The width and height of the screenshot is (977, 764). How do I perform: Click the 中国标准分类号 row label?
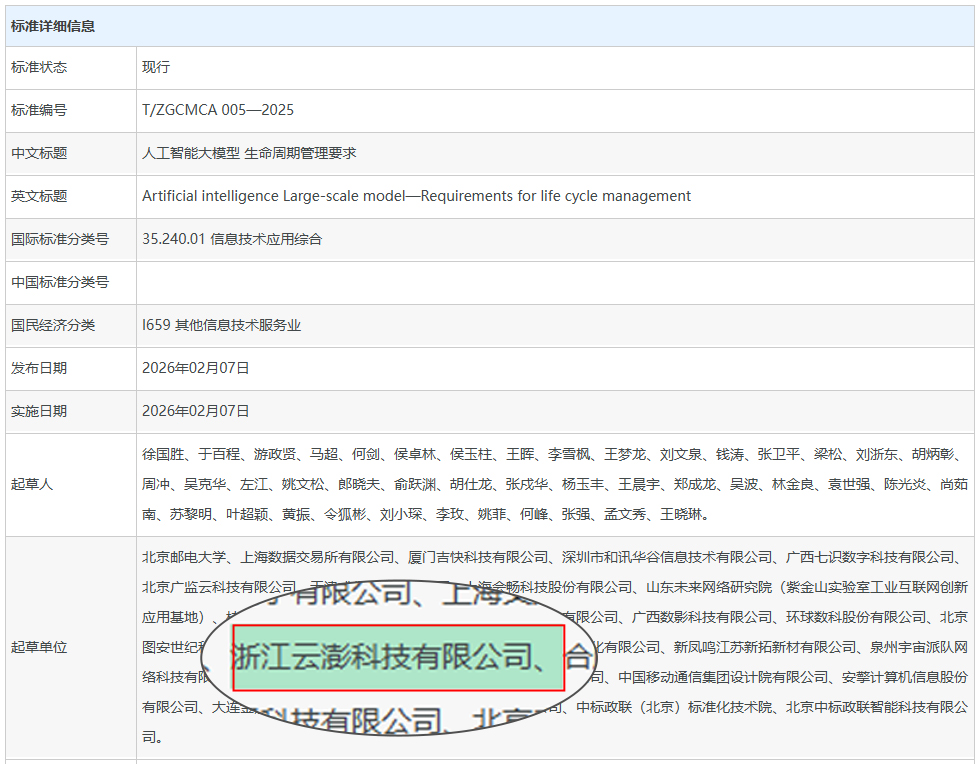click(x=60, y=282)
